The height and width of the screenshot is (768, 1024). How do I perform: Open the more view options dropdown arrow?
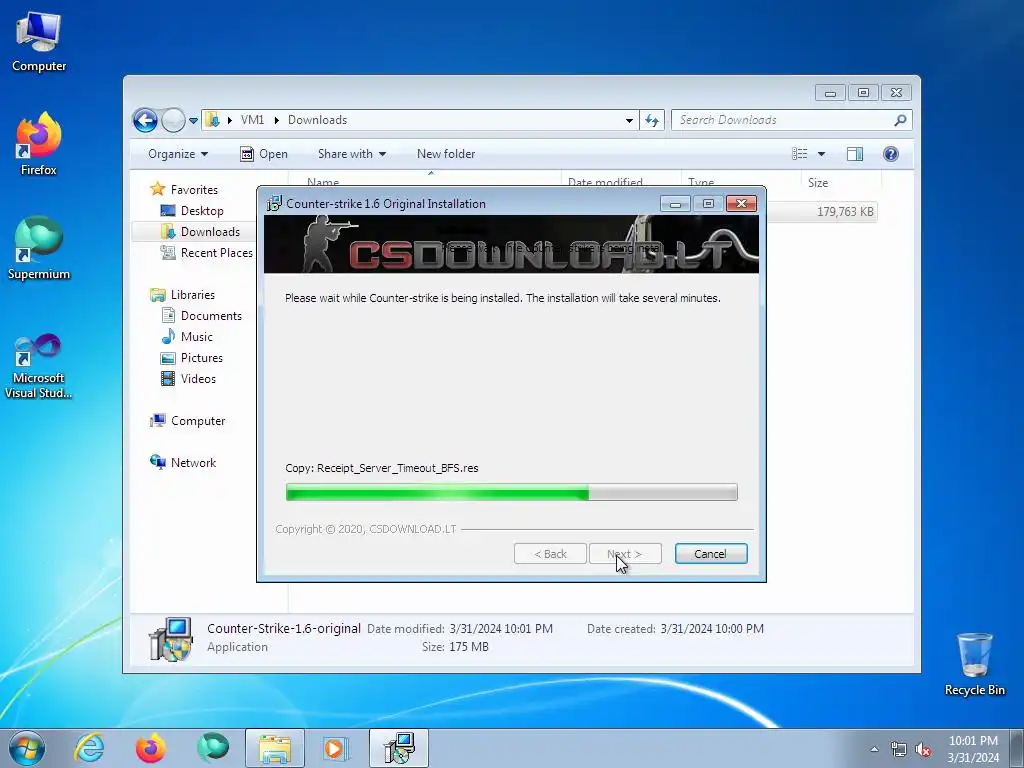[822, 154]
